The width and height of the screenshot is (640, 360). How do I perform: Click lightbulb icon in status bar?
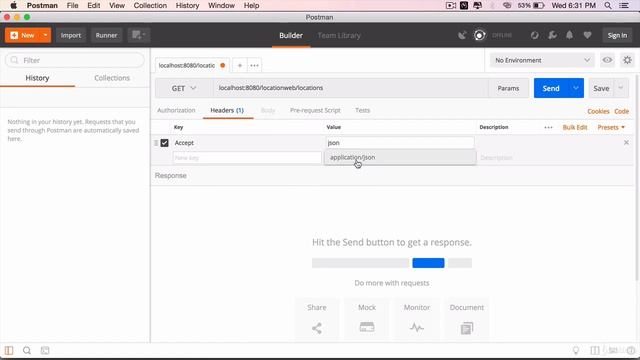[576, 350]
